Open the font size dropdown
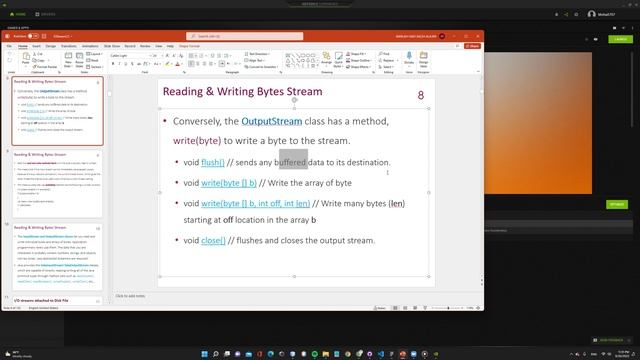Image resolution: width=640 pixels, height=360 pixels. 158,56
